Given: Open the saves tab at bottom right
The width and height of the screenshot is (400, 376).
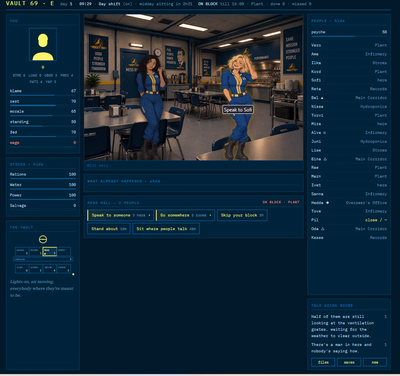Looking at the screenshot, I should 349,362.
